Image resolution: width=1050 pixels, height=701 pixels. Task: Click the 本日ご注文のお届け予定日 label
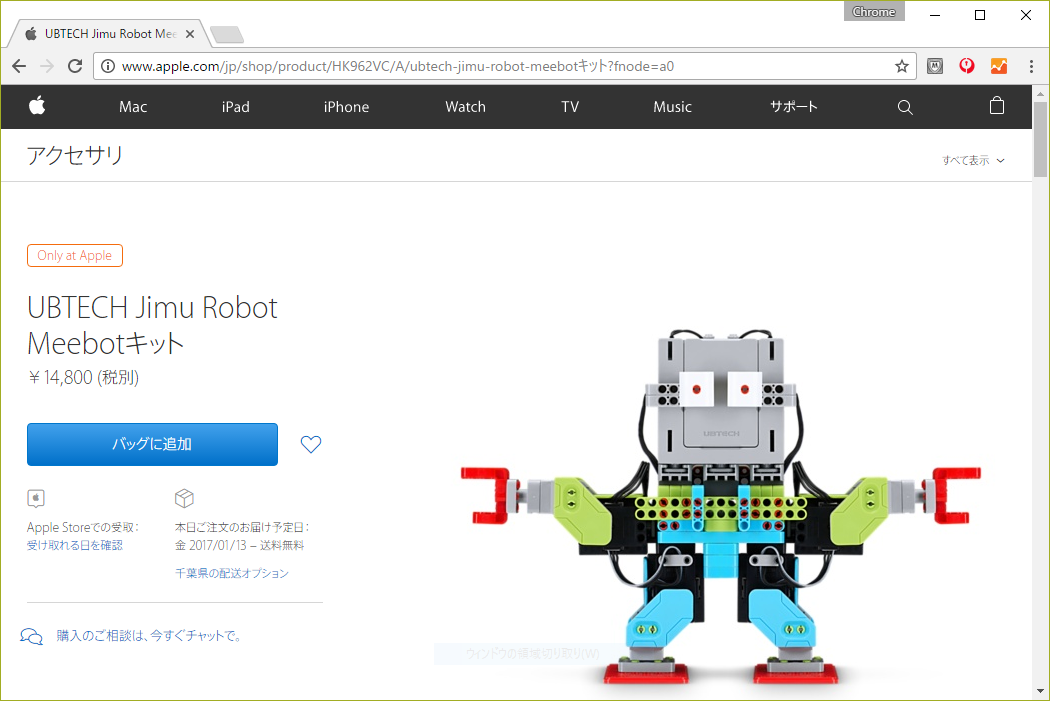click(x=242, y=528)
